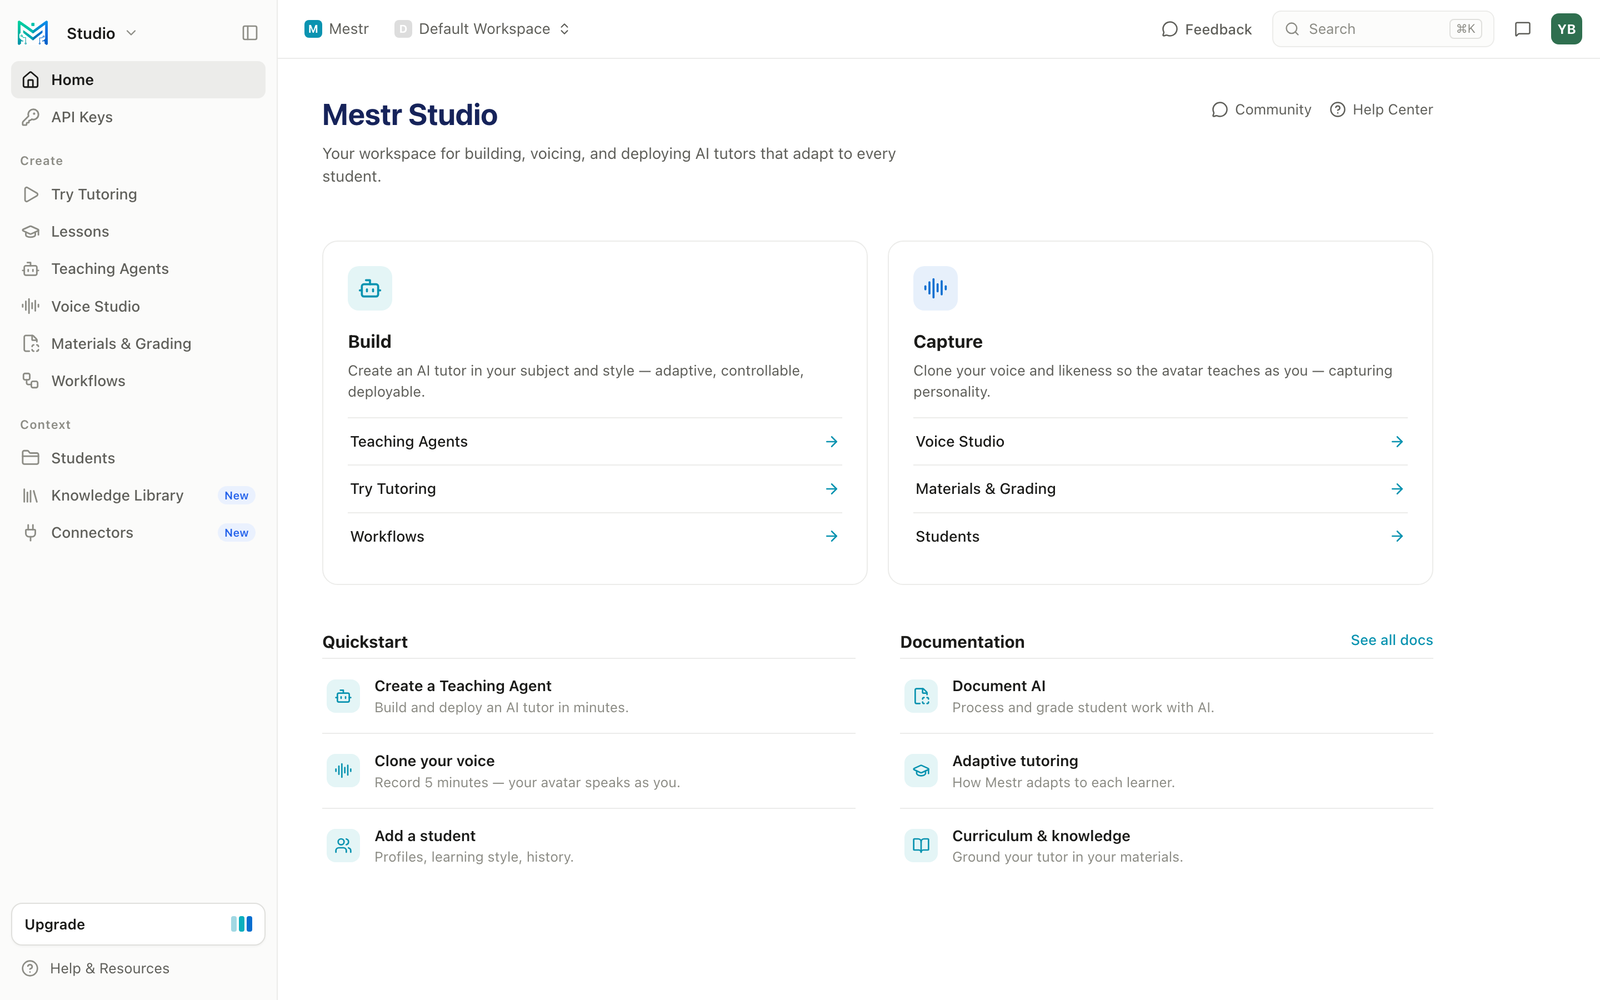The width and height of the screenshot is (1600, 1000).
Task: Click the Mestr Studio page heading
Action: click(410, 115)
